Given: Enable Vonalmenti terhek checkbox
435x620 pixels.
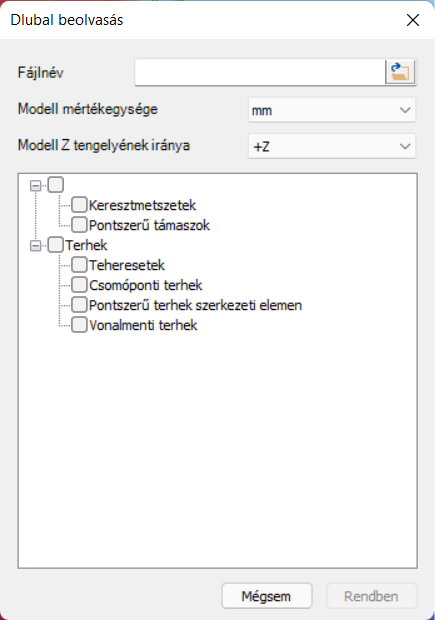Looking at the screenshot, I should click(79, 325).
